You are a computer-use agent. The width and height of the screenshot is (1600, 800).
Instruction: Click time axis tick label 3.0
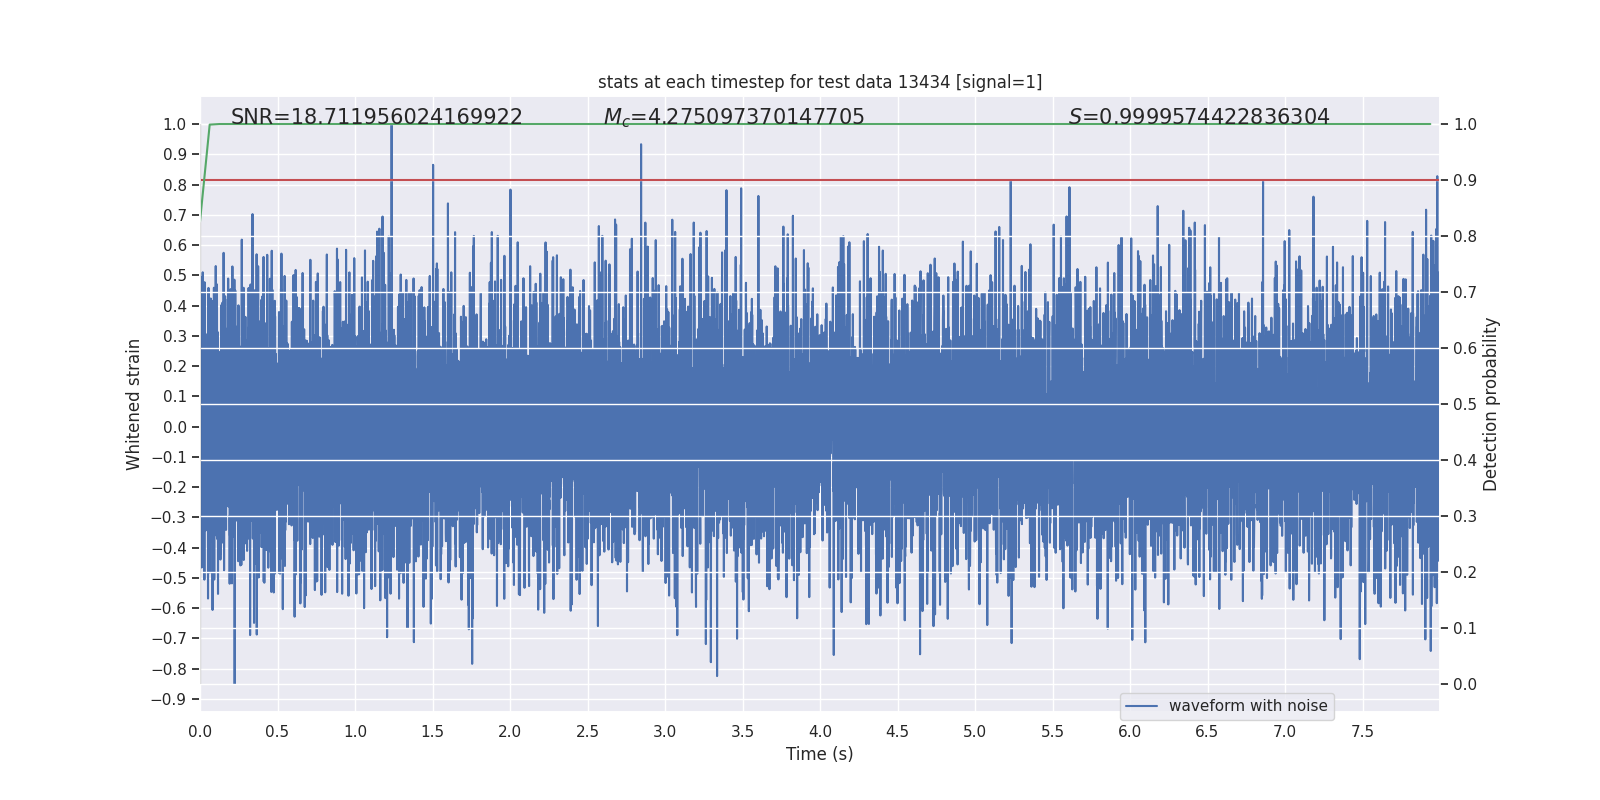[x=665, y=731]
